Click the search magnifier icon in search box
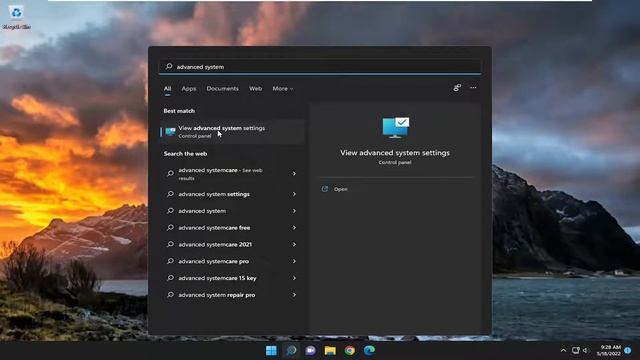The image size is (640, 360). tap(169, 66)
